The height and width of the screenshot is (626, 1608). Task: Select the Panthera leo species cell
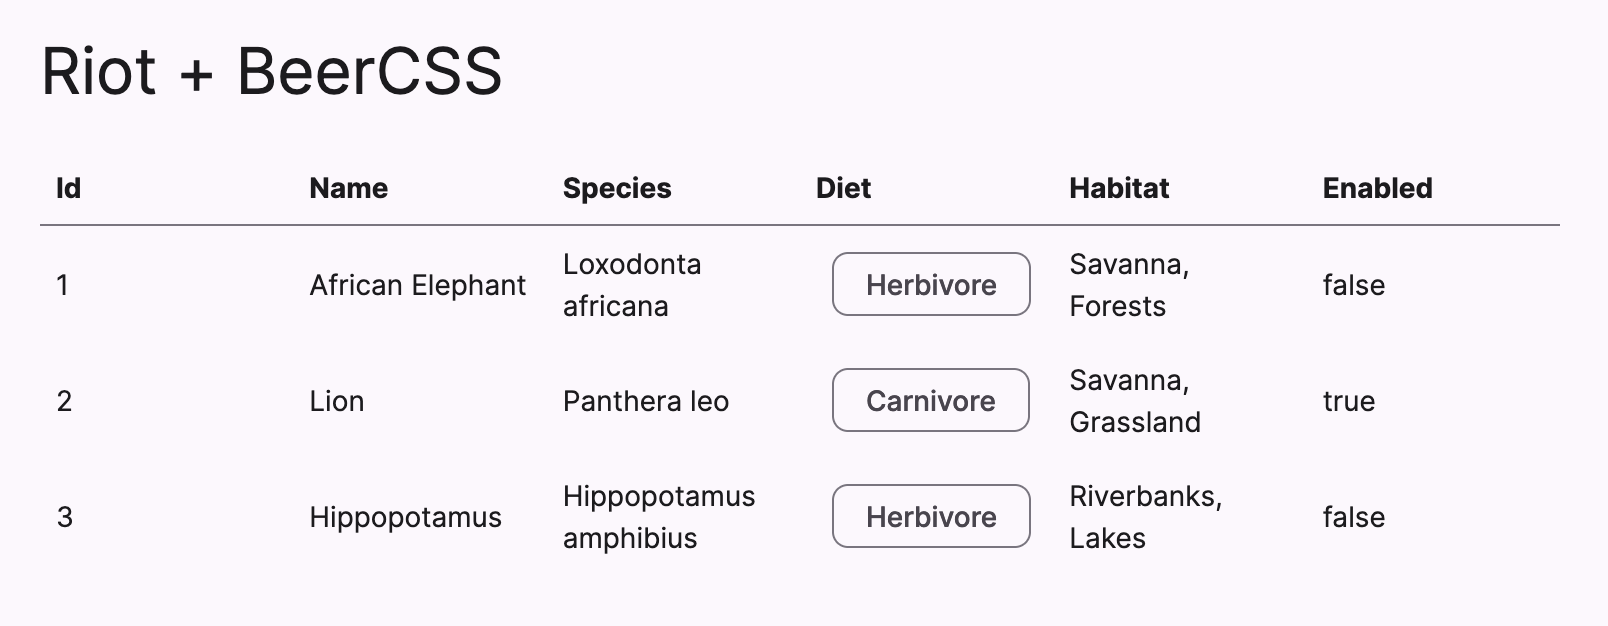coord(645,401)
